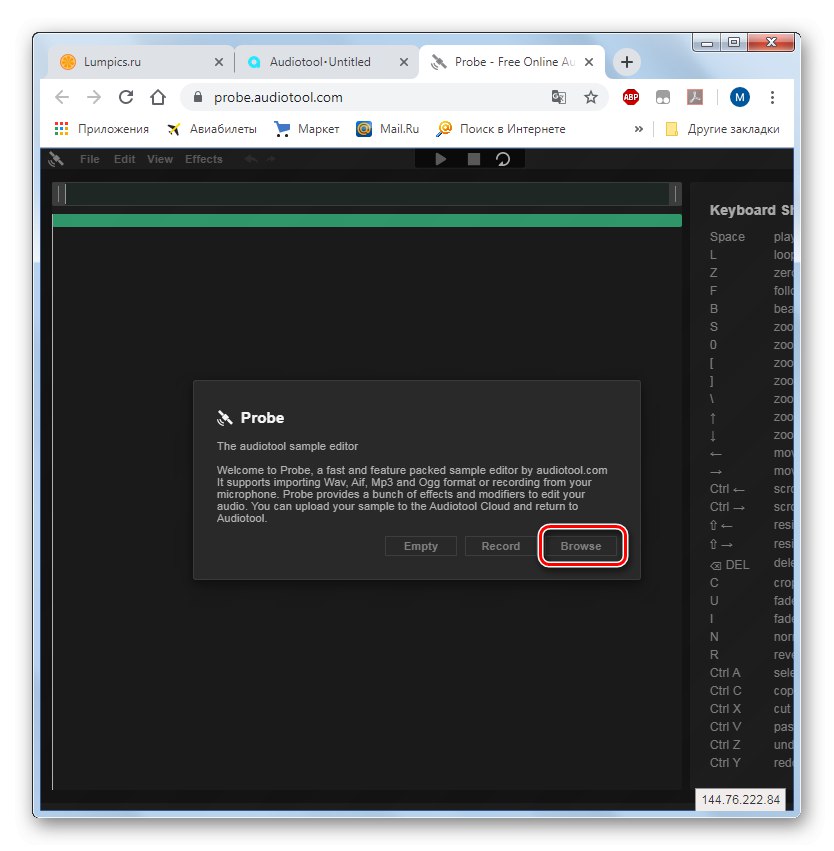
Task: Click the Keyboard shortcuts heading
Action: [x=751, y=210]
